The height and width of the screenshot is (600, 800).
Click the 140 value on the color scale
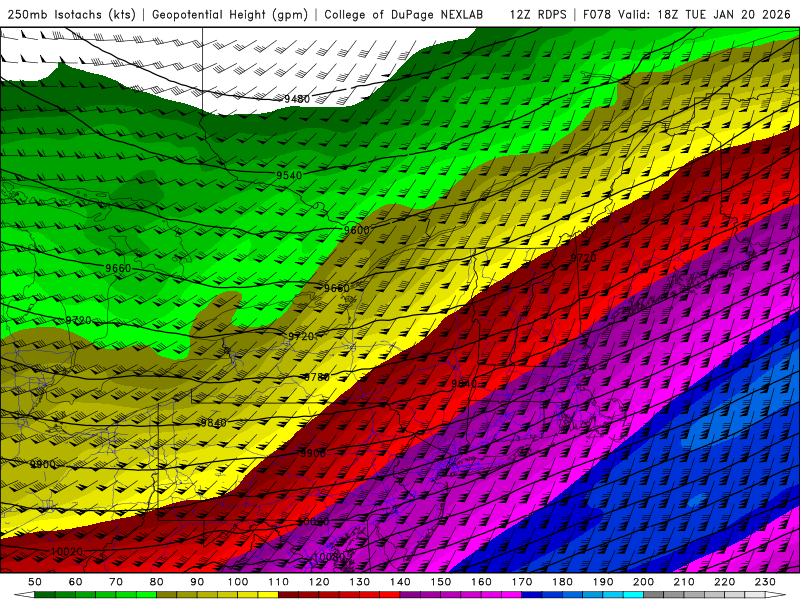click(x=400, y=582)
